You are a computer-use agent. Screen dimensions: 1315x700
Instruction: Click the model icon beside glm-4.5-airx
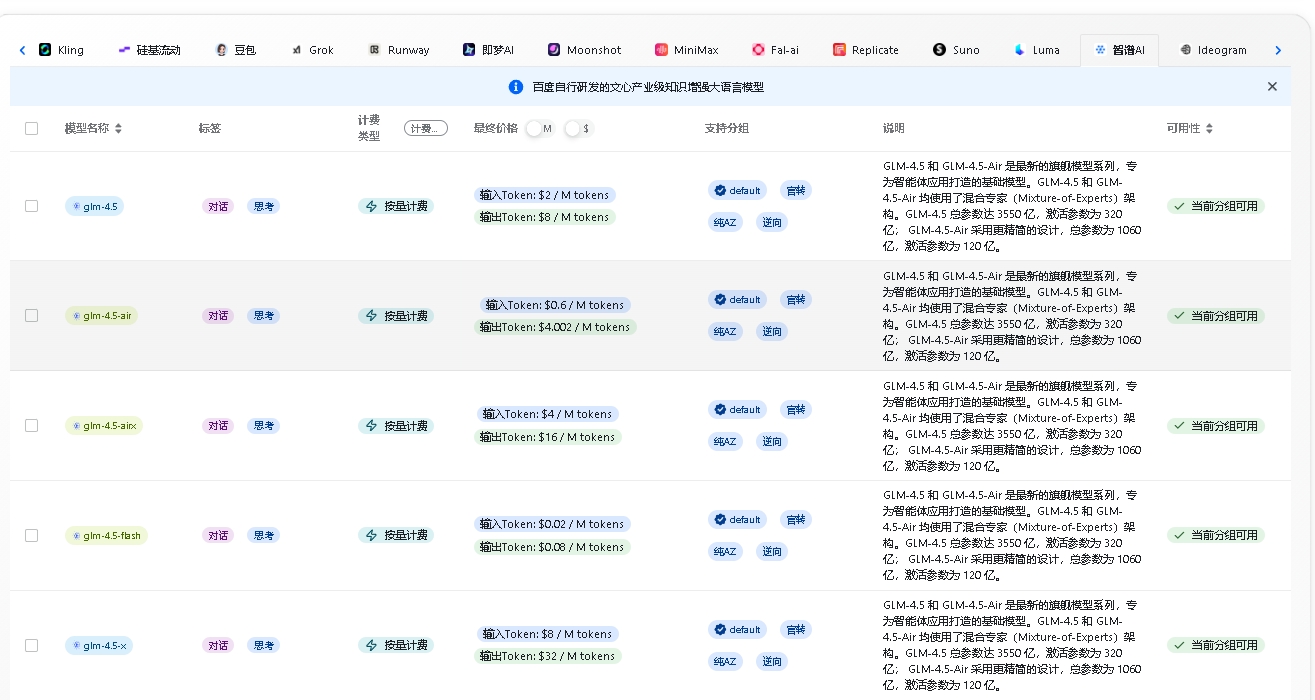point(76,426)
